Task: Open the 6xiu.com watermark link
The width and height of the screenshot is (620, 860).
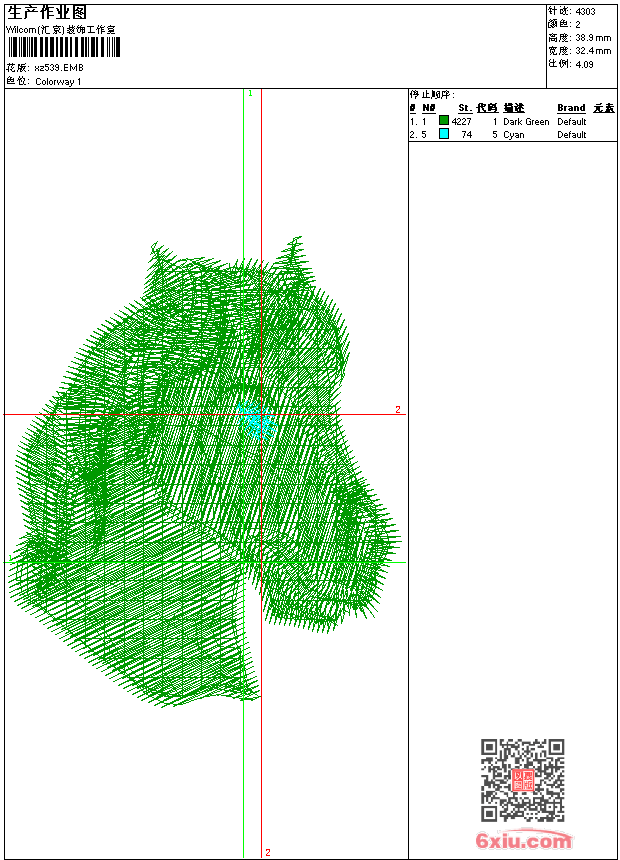Action: click(x=523, y=842)
